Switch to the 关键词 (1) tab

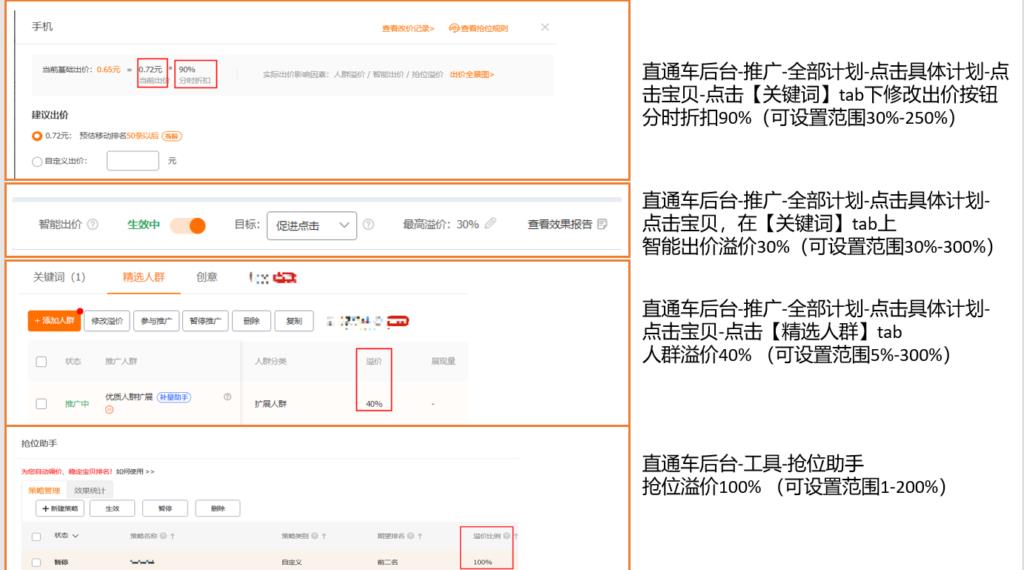(59, 277)
